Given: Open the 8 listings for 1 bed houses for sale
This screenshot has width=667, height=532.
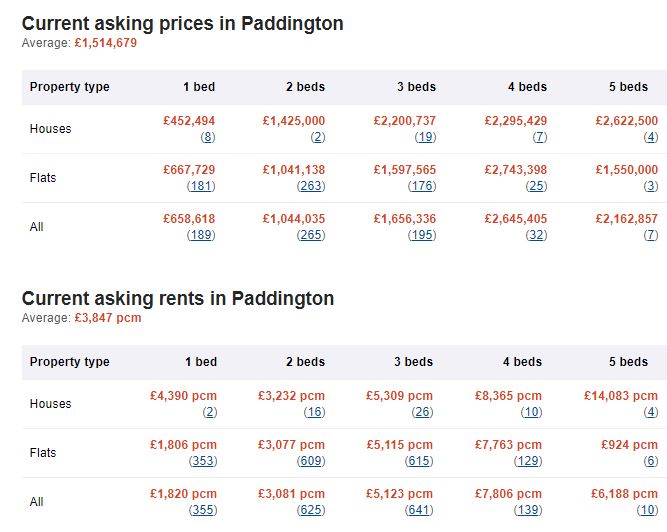Looking at the screenshot, I should pyautogui.click(x=208, y=137).
